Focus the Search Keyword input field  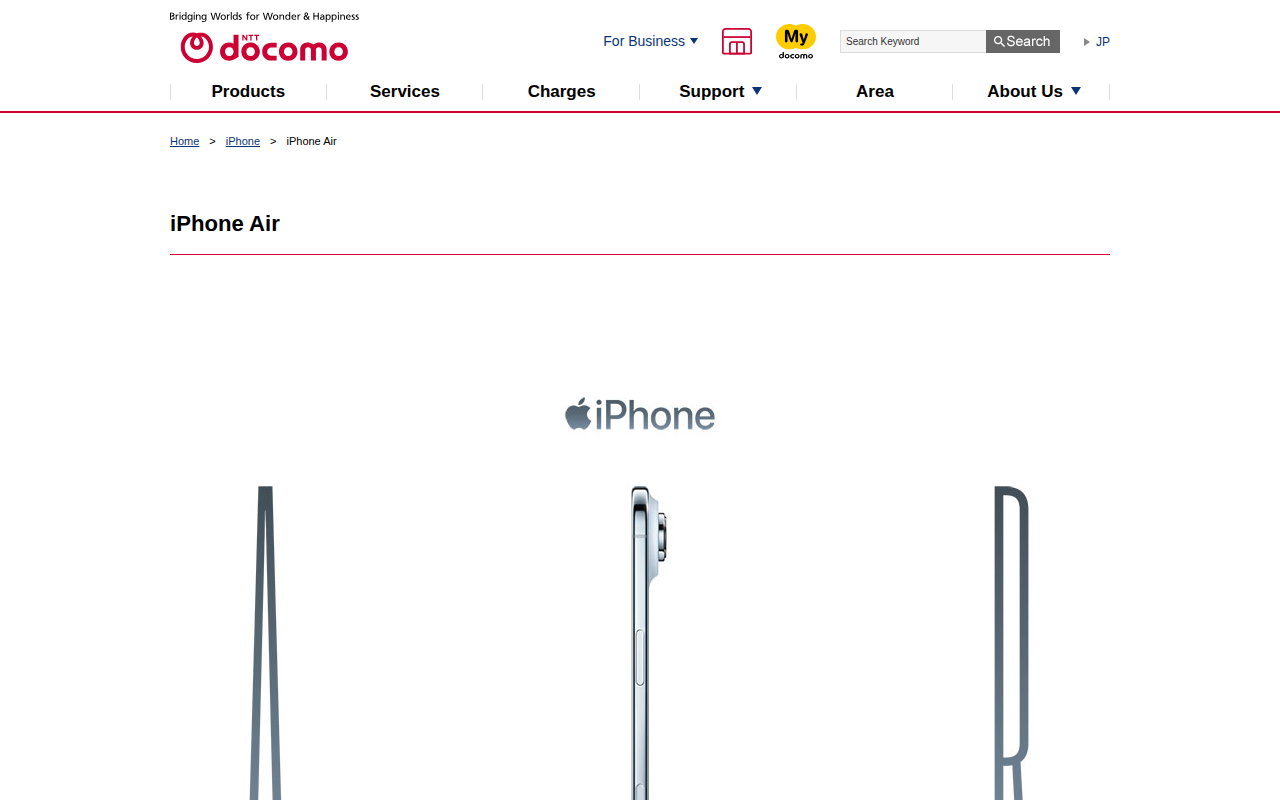click(913, 41)
